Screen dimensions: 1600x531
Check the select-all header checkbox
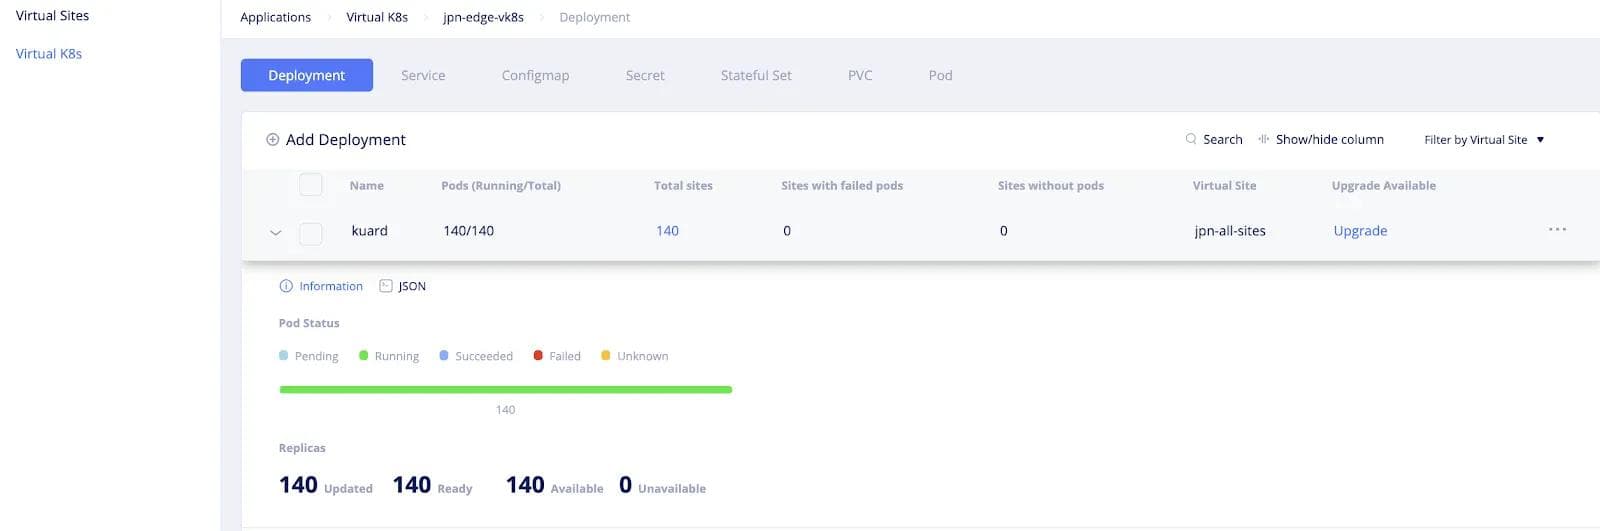pos(311,185)
